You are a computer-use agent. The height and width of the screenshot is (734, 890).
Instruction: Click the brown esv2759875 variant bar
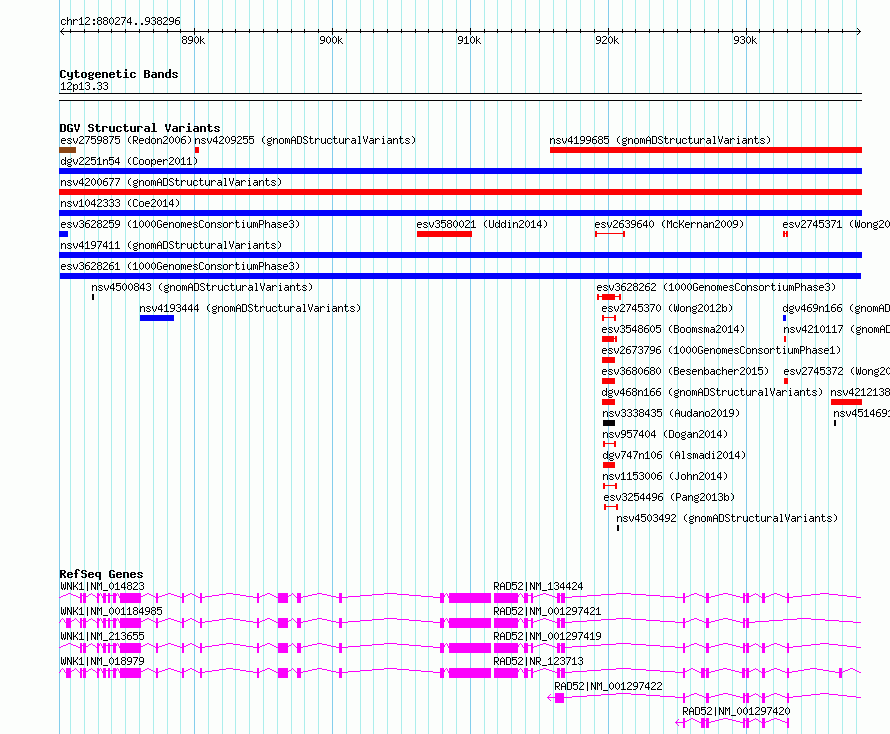[x=68, y=150]
